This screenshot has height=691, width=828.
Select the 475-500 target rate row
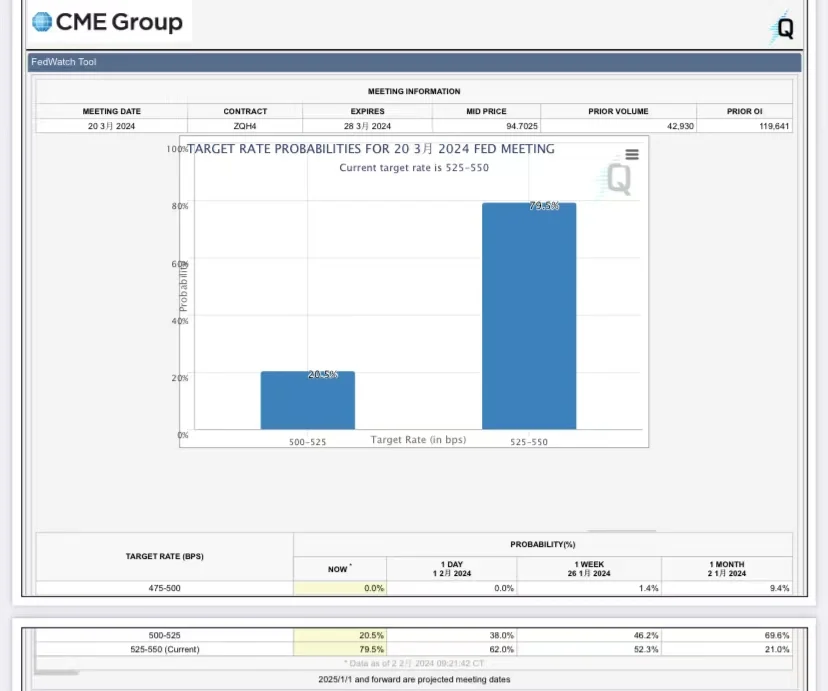(x=165, y=588)
